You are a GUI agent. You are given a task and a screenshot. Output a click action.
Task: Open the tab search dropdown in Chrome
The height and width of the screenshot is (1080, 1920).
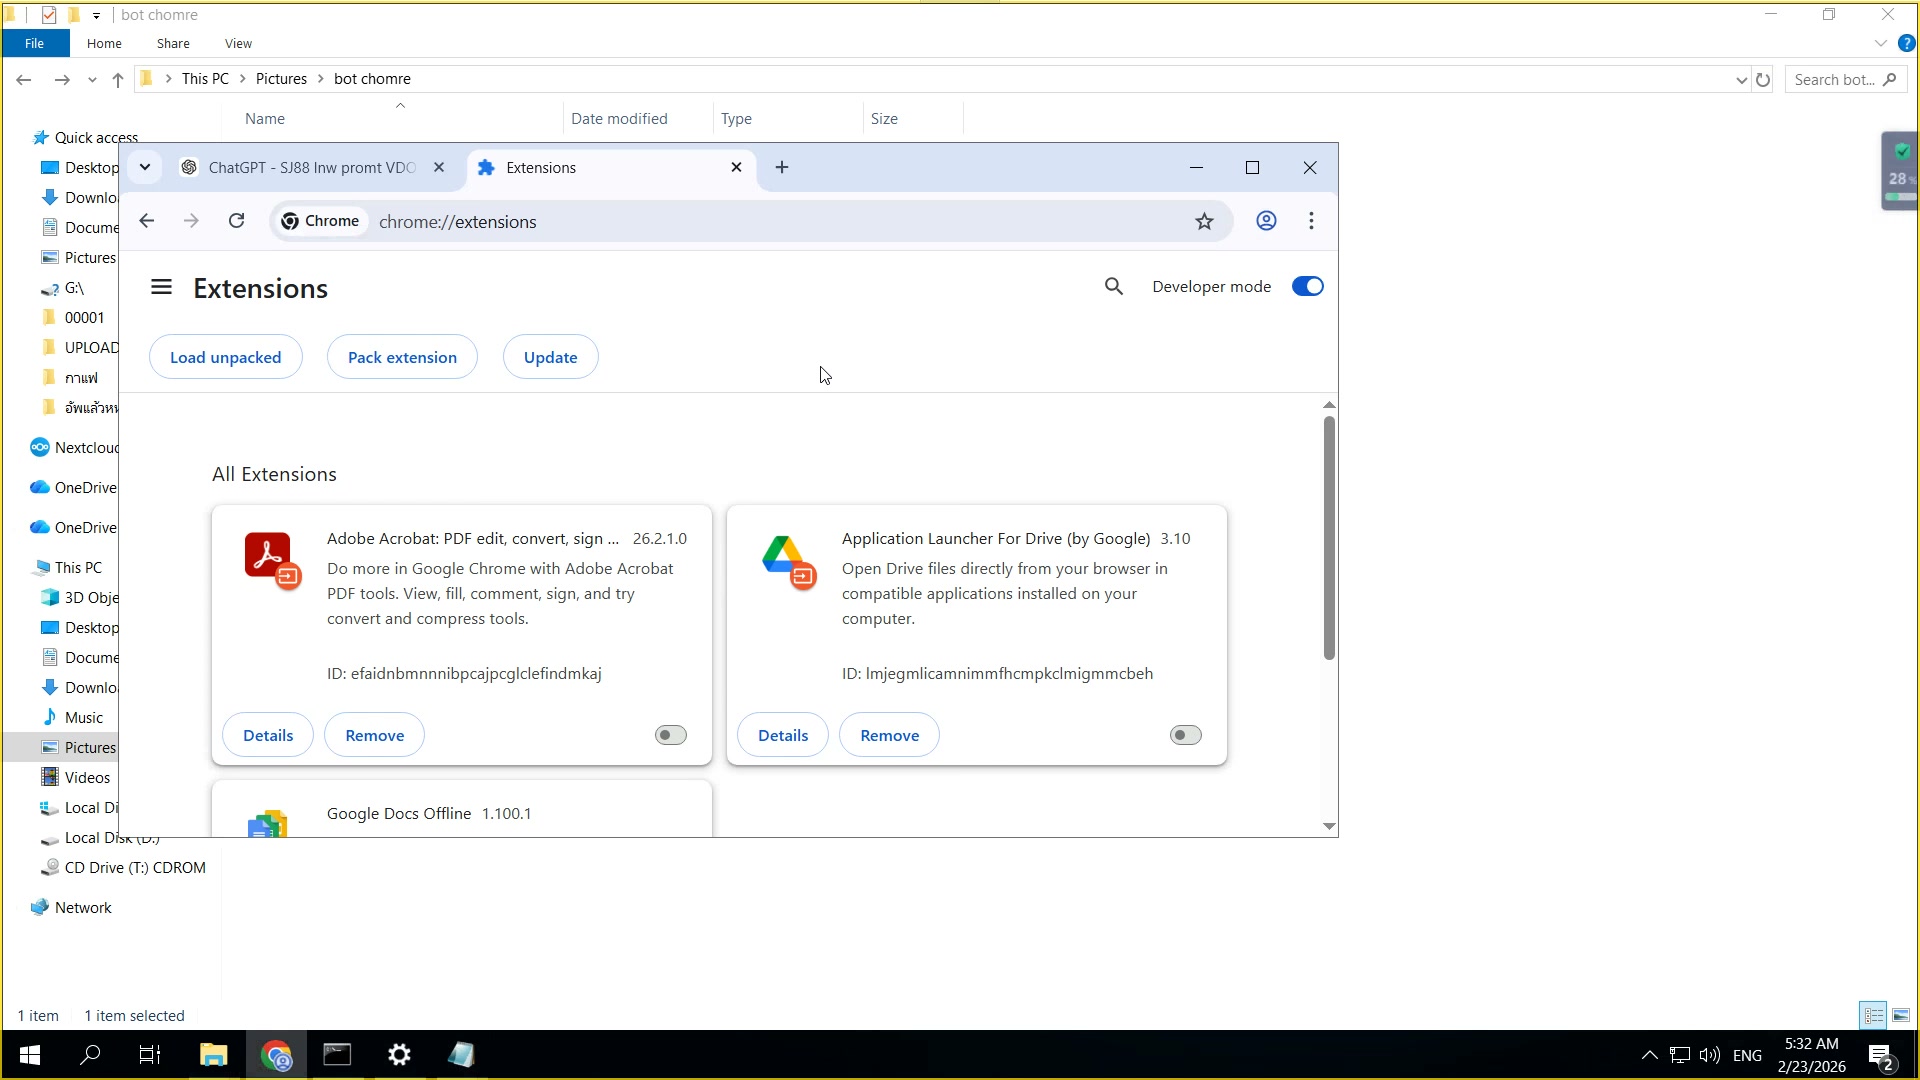click(x=145, y=167)
